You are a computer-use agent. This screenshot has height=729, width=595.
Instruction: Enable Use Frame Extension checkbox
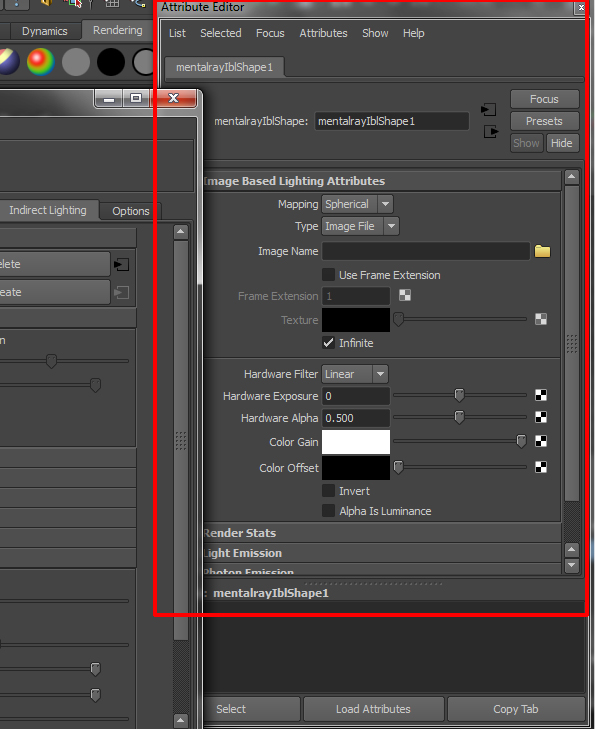(x=328, y=274)
